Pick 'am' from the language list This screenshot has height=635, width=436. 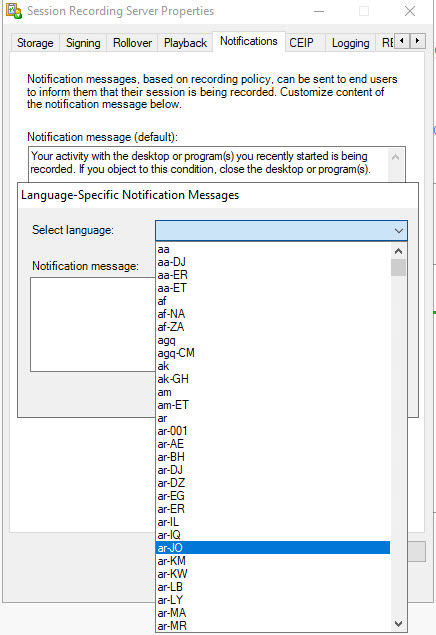(x=273, y=392)
